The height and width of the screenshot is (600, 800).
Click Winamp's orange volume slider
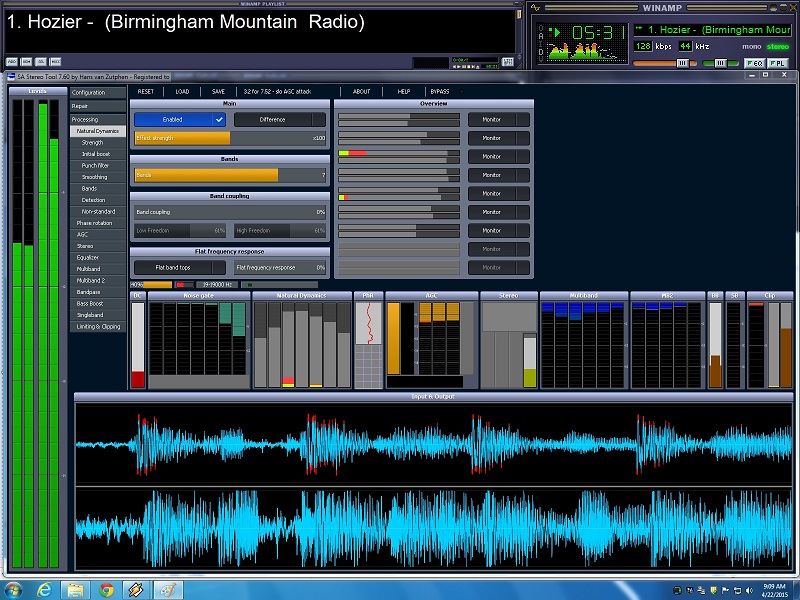tap(665, 63)
